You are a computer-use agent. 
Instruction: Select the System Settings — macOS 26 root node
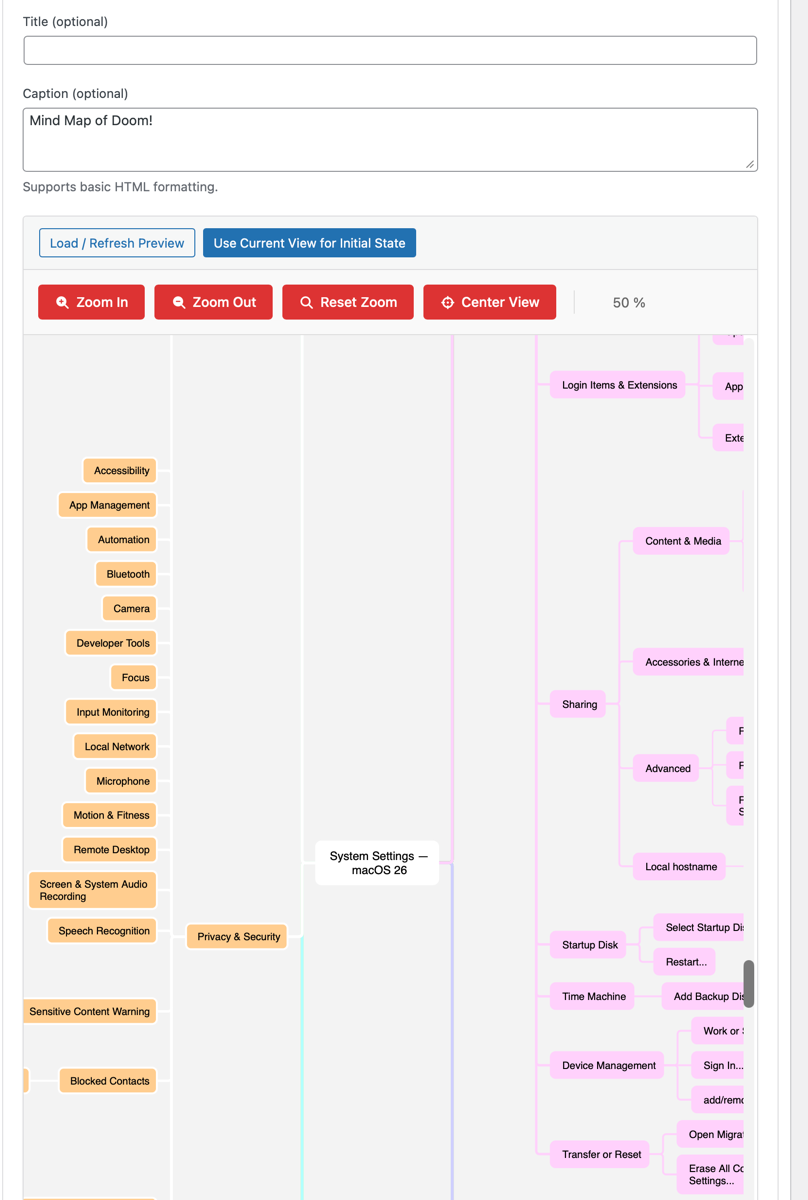point(376,862)
